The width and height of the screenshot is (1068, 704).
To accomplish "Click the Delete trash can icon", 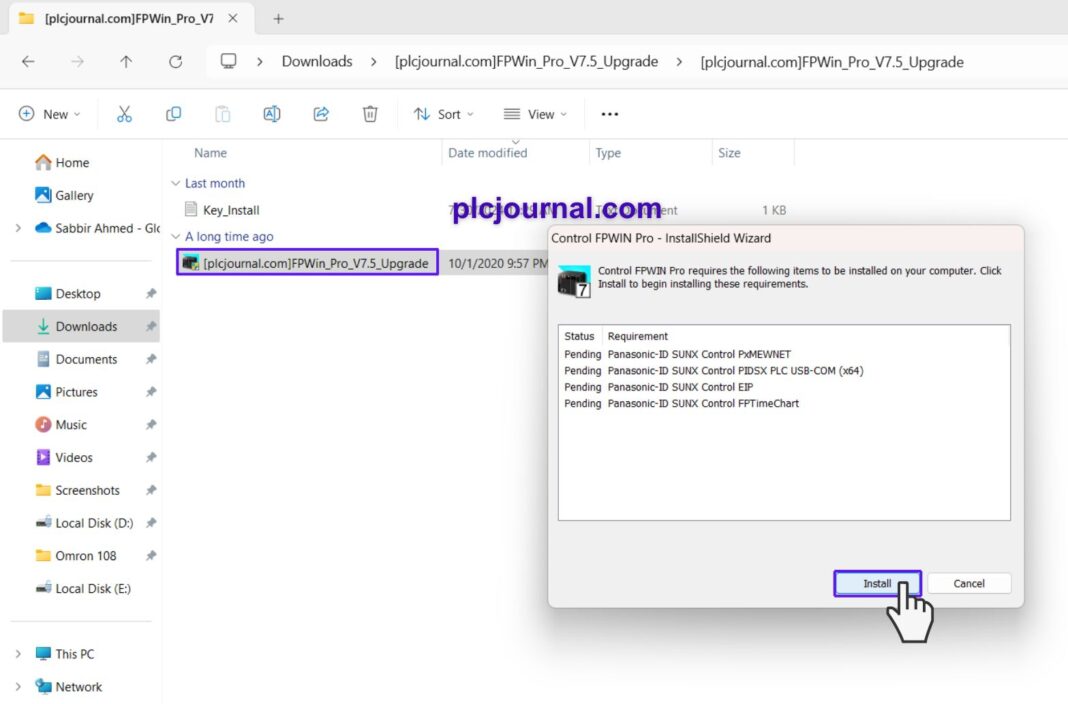I will tap(370, 114).
